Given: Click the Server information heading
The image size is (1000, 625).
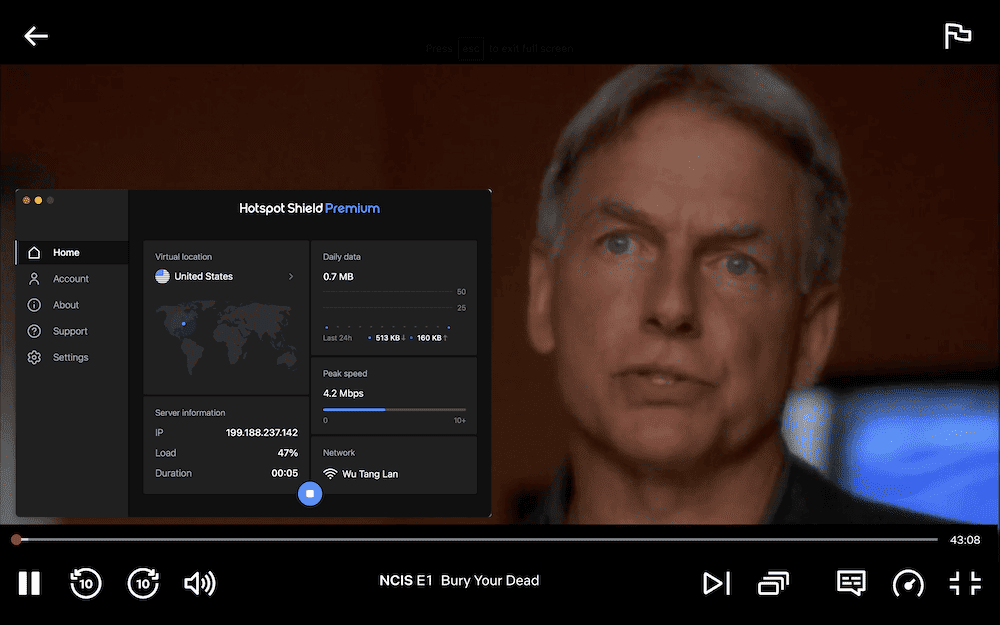Looking at the screenshot, I should [x=190, y=413].
